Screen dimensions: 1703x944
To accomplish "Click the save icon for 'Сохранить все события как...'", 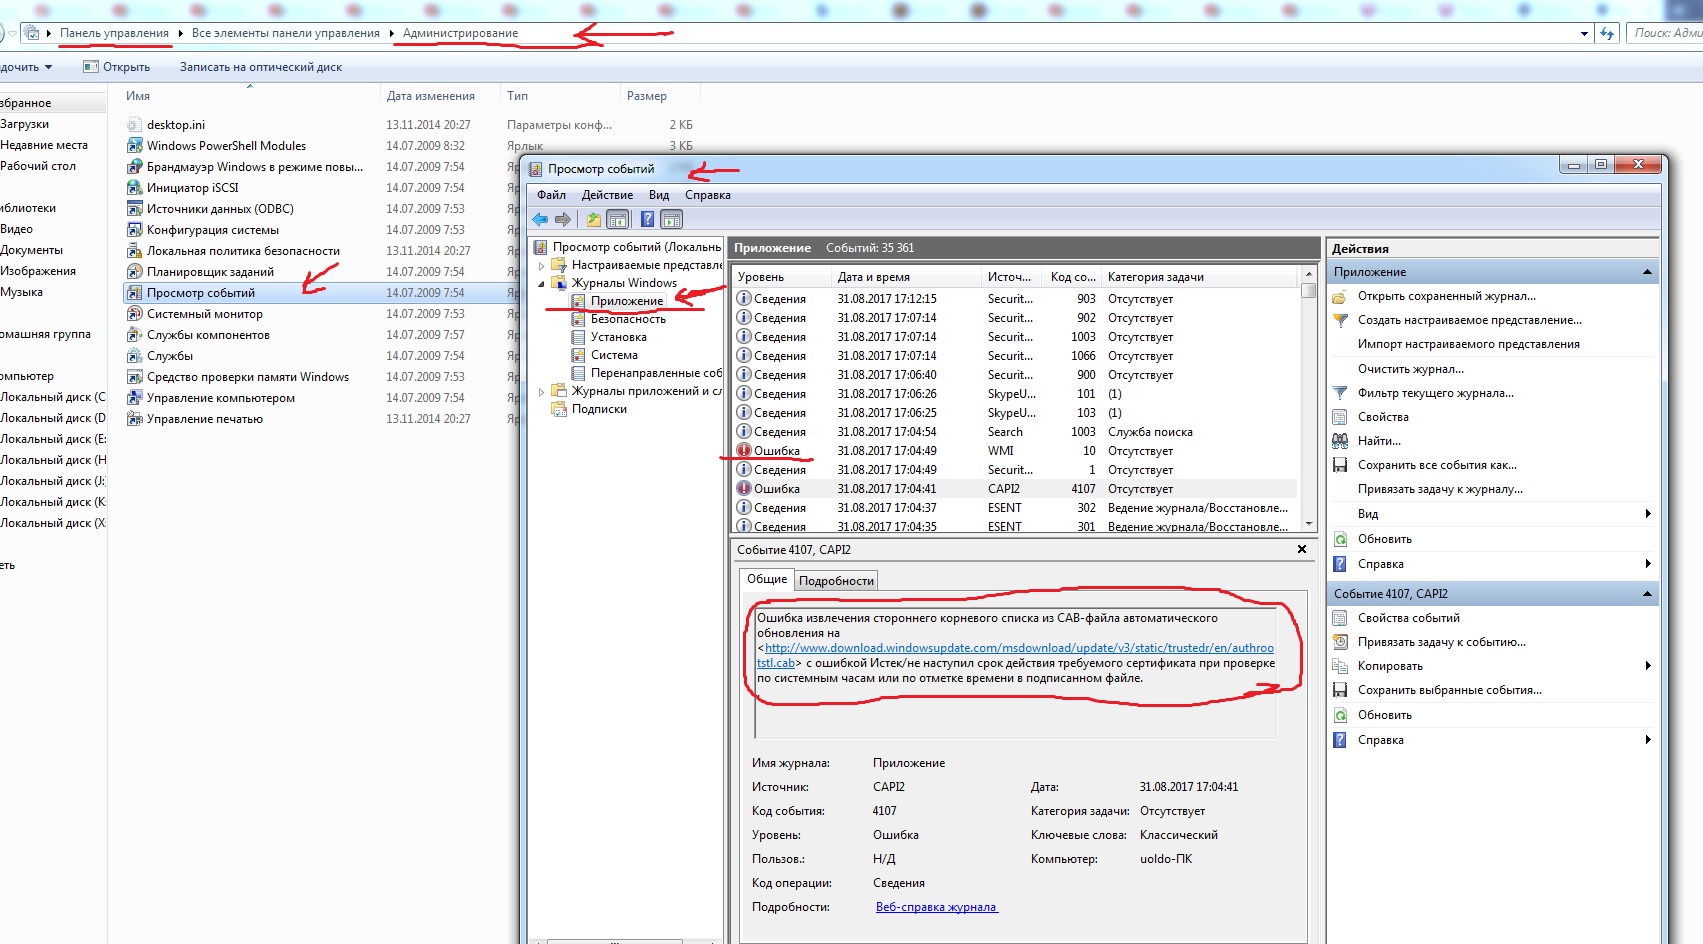I will coord(1341,465).
